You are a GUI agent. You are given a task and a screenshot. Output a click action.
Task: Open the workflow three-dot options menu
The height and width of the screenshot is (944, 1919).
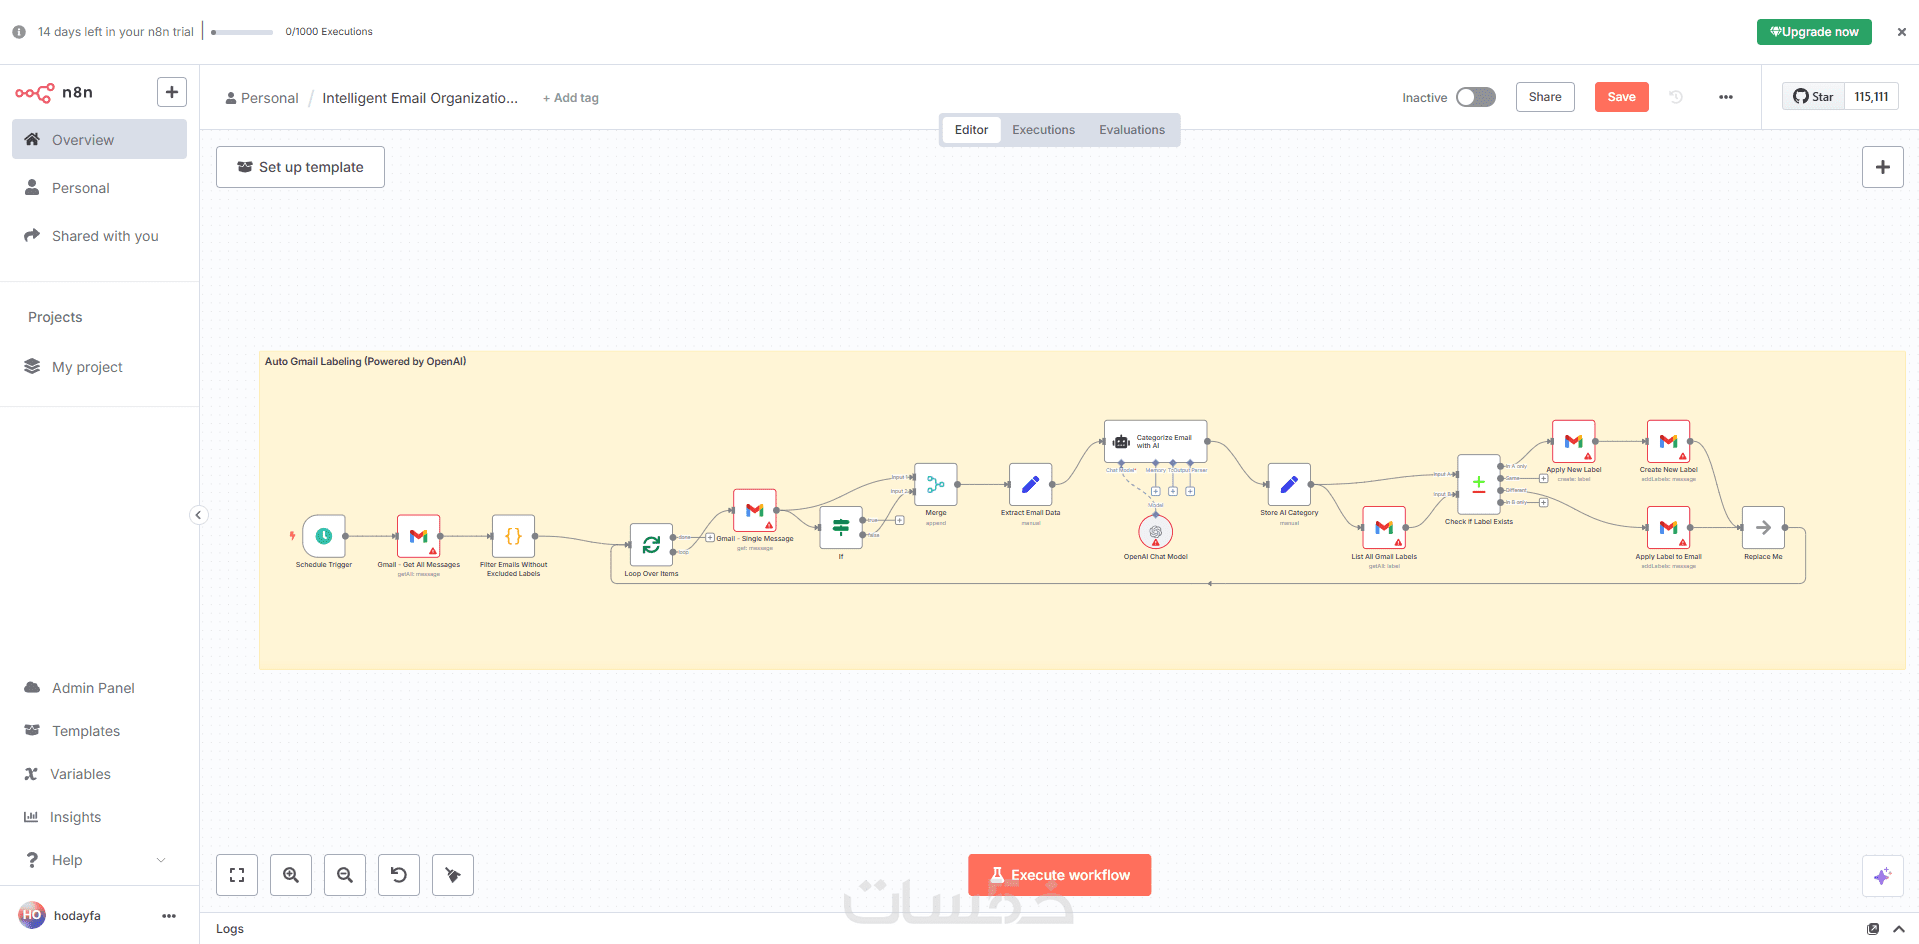pos(1726,97)
